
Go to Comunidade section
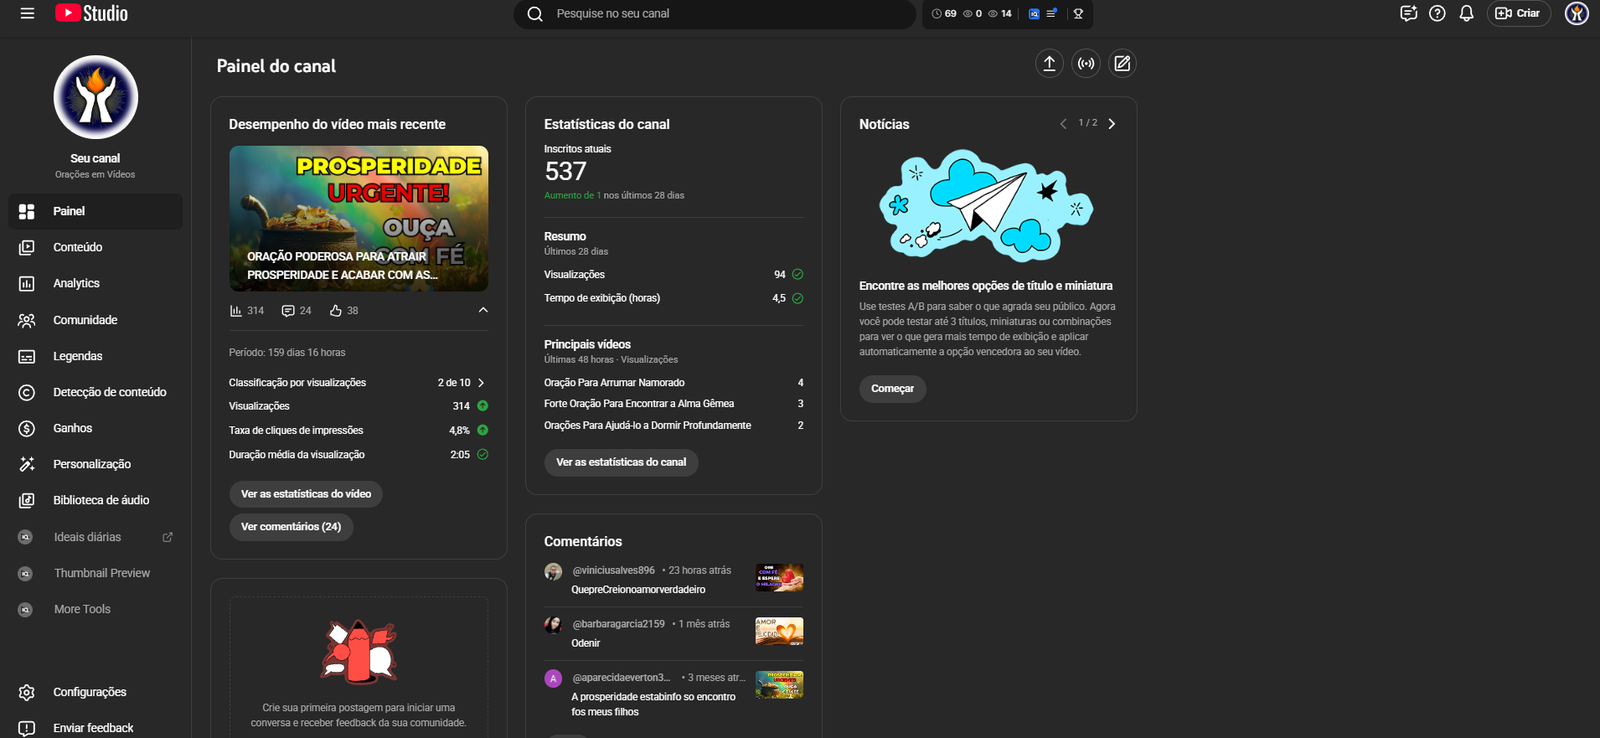(x=95, y=320)
